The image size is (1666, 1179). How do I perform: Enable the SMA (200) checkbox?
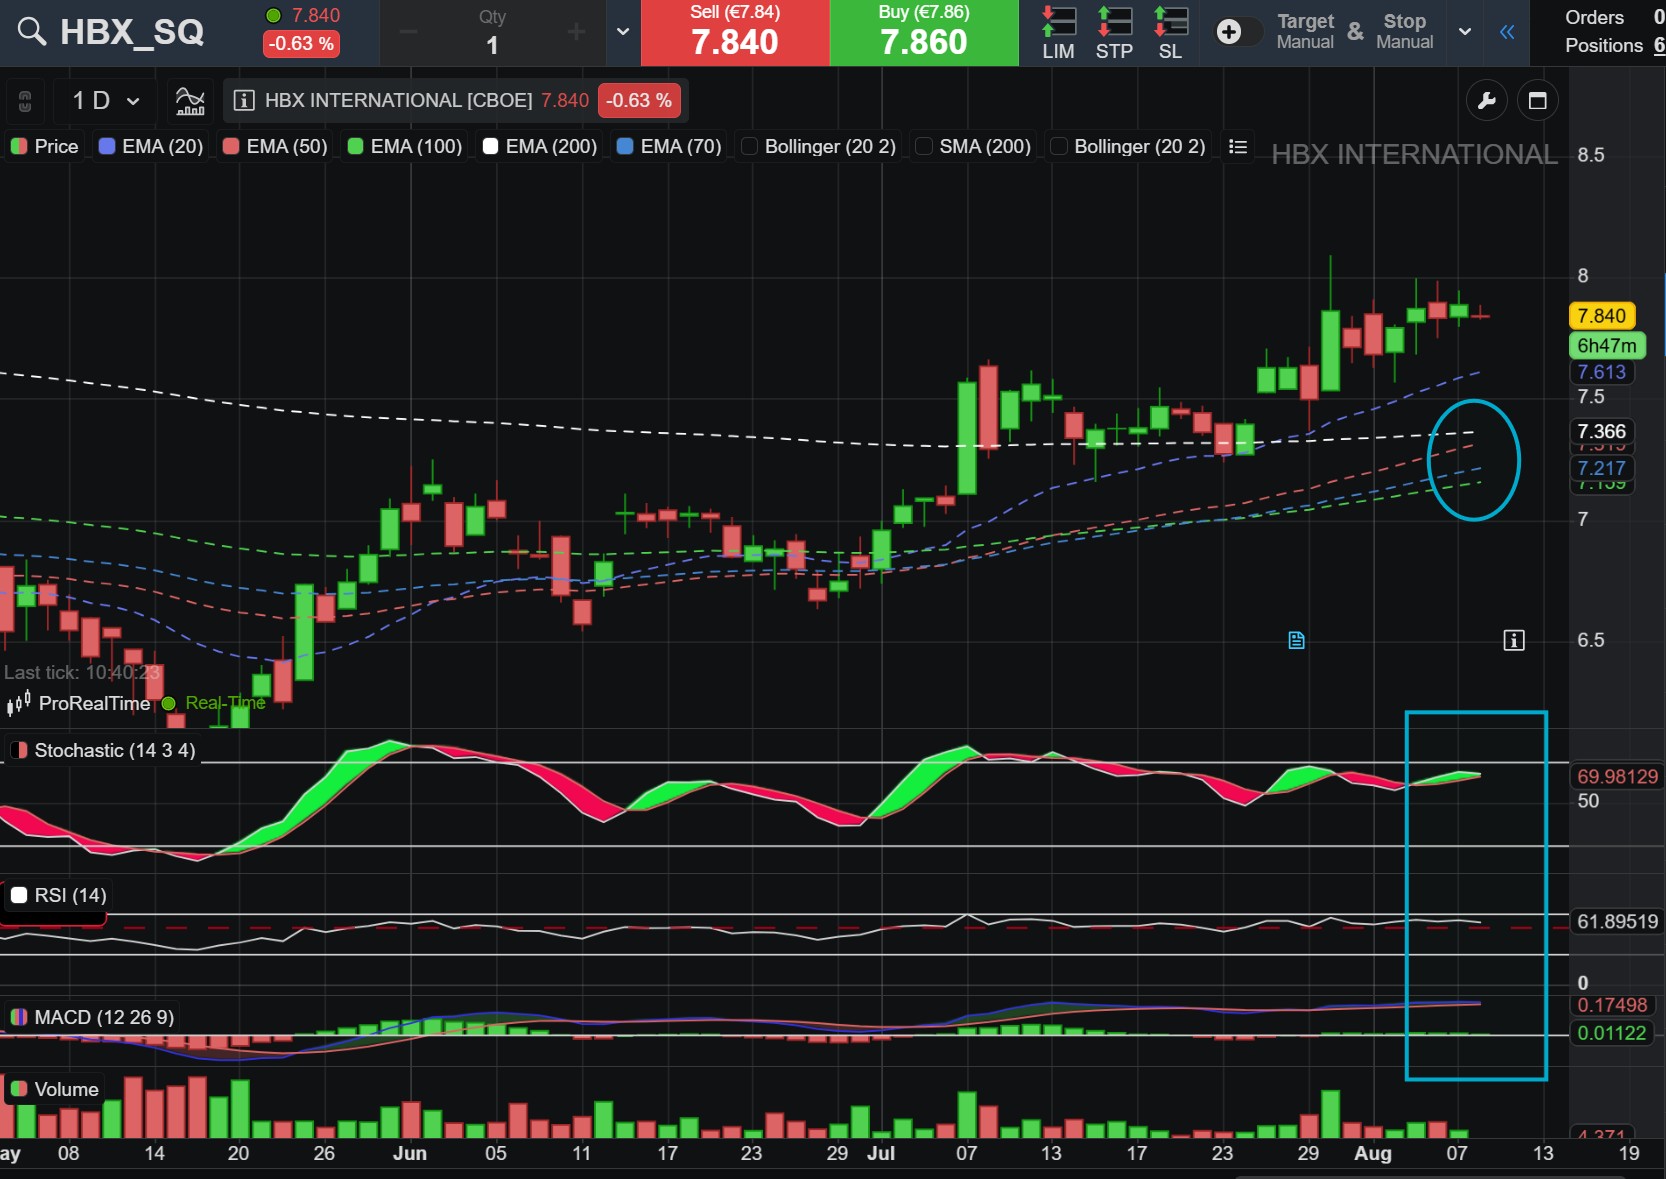[x=924, y=147]
